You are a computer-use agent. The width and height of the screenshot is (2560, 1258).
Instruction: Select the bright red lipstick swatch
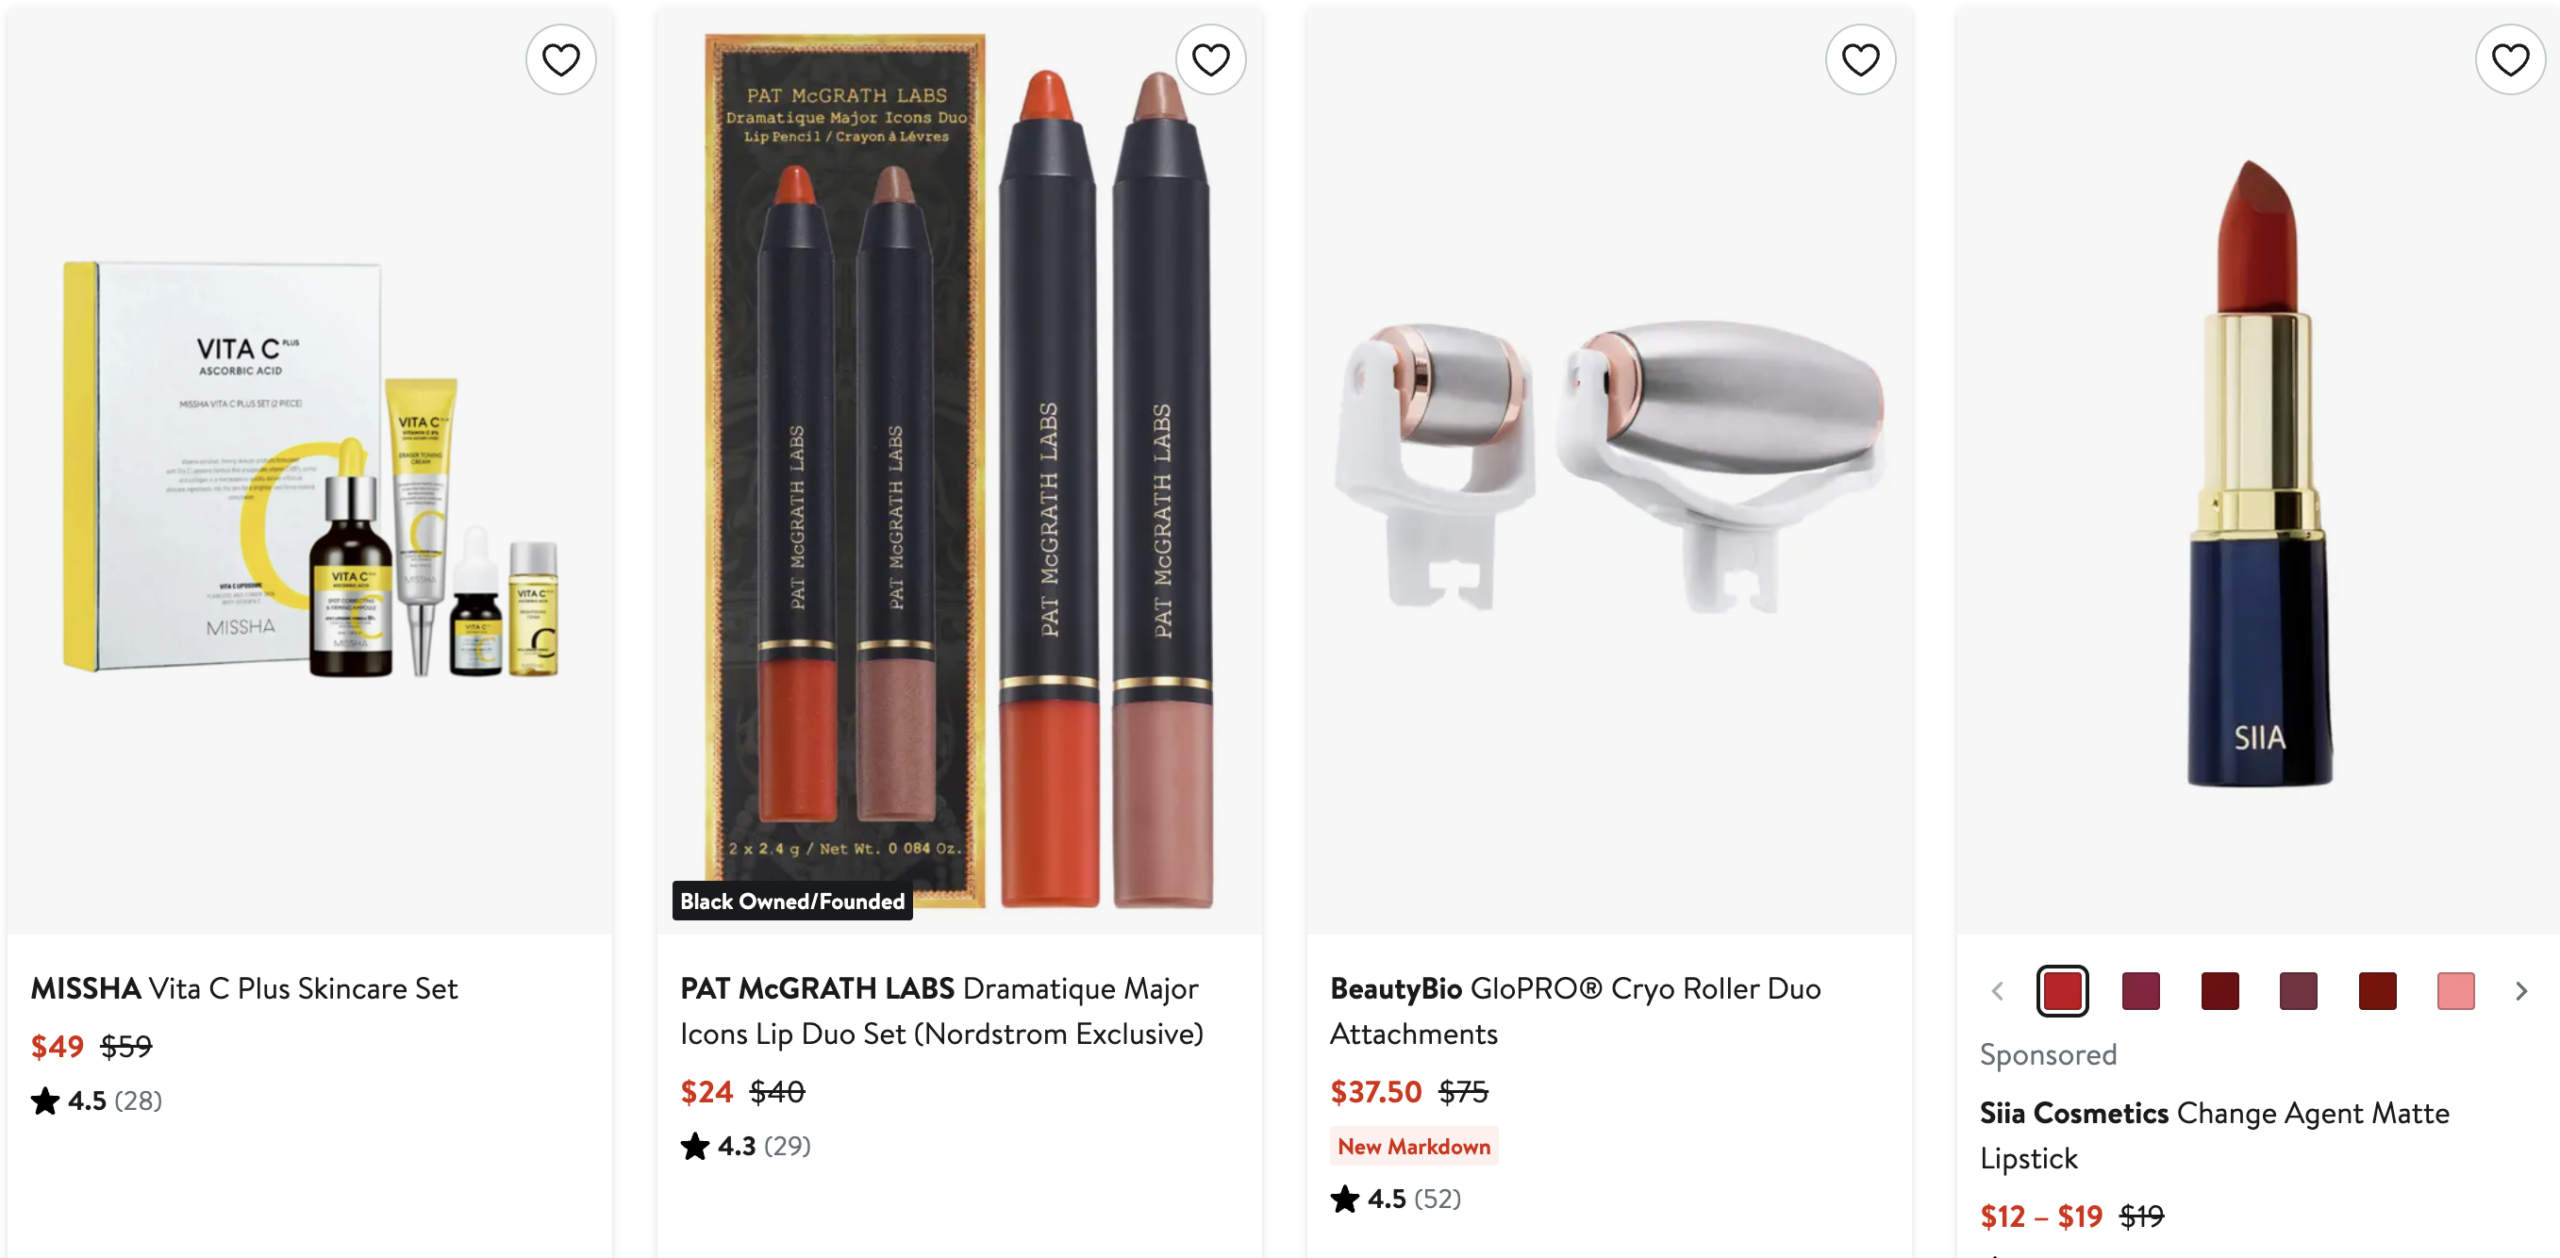click(x=2062, y=991)
